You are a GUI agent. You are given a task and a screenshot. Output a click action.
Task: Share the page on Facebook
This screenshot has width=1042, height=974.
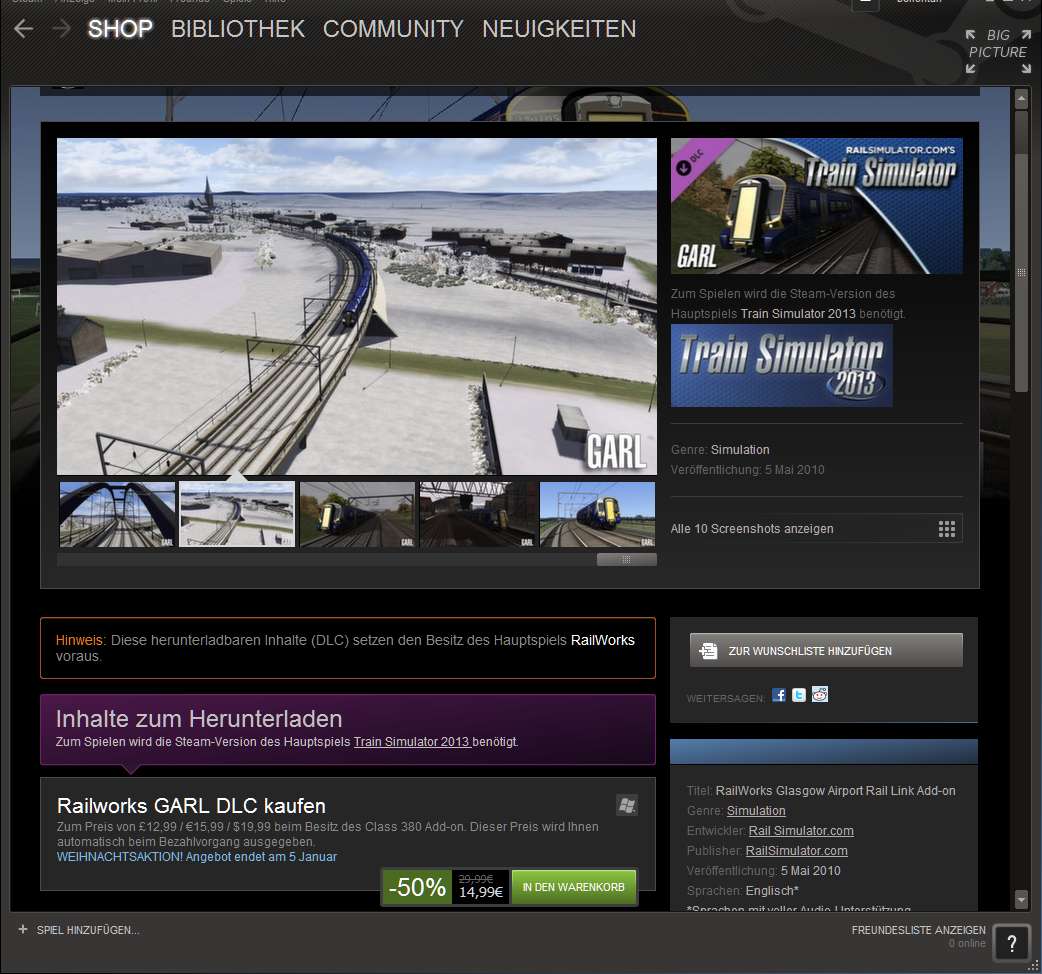point(779,695)
